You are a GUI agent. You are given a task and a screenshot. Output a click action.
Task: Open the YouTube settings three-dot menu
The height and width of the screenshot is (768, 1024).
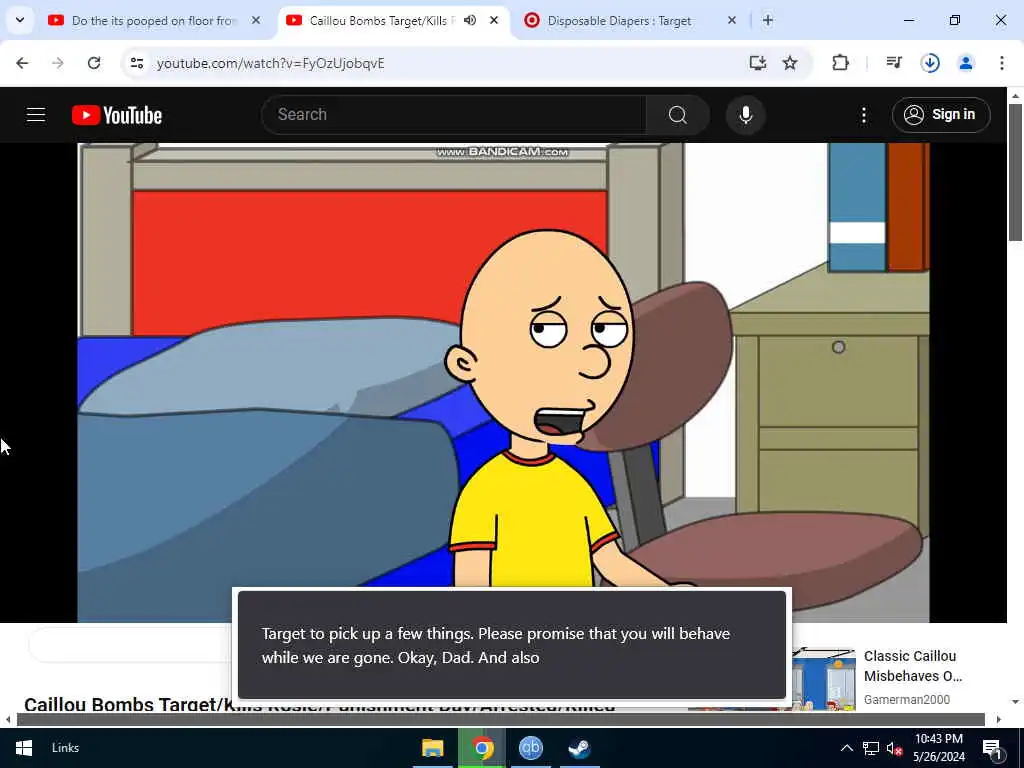pos(864,115)
